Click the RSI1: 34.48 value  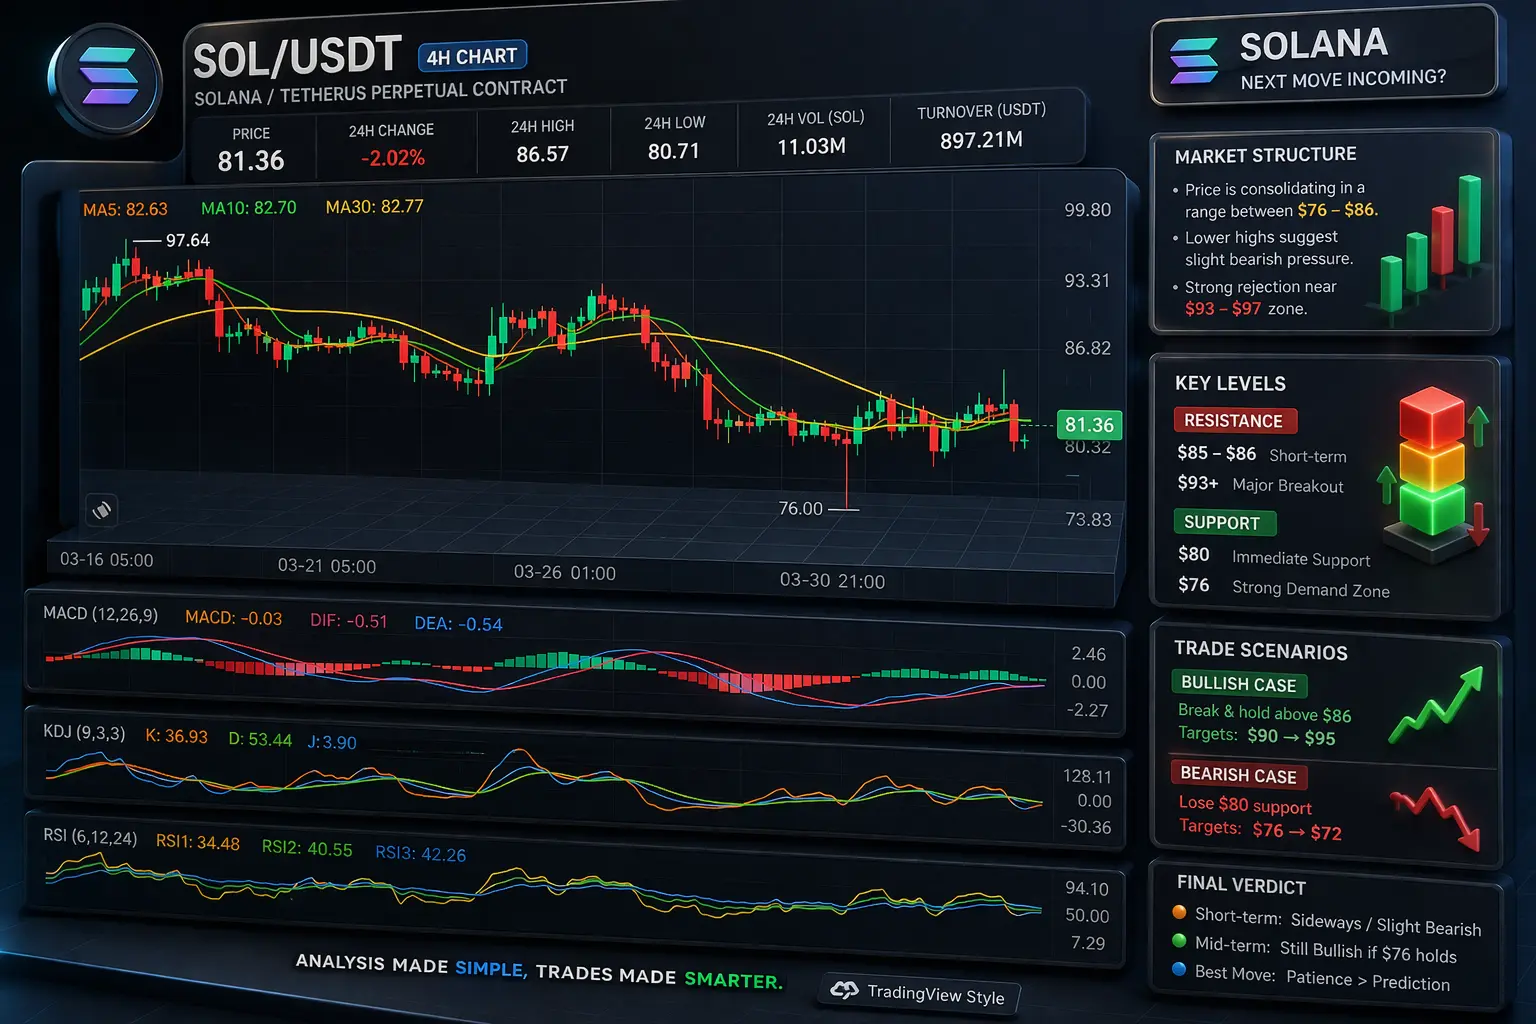[198, 842]
